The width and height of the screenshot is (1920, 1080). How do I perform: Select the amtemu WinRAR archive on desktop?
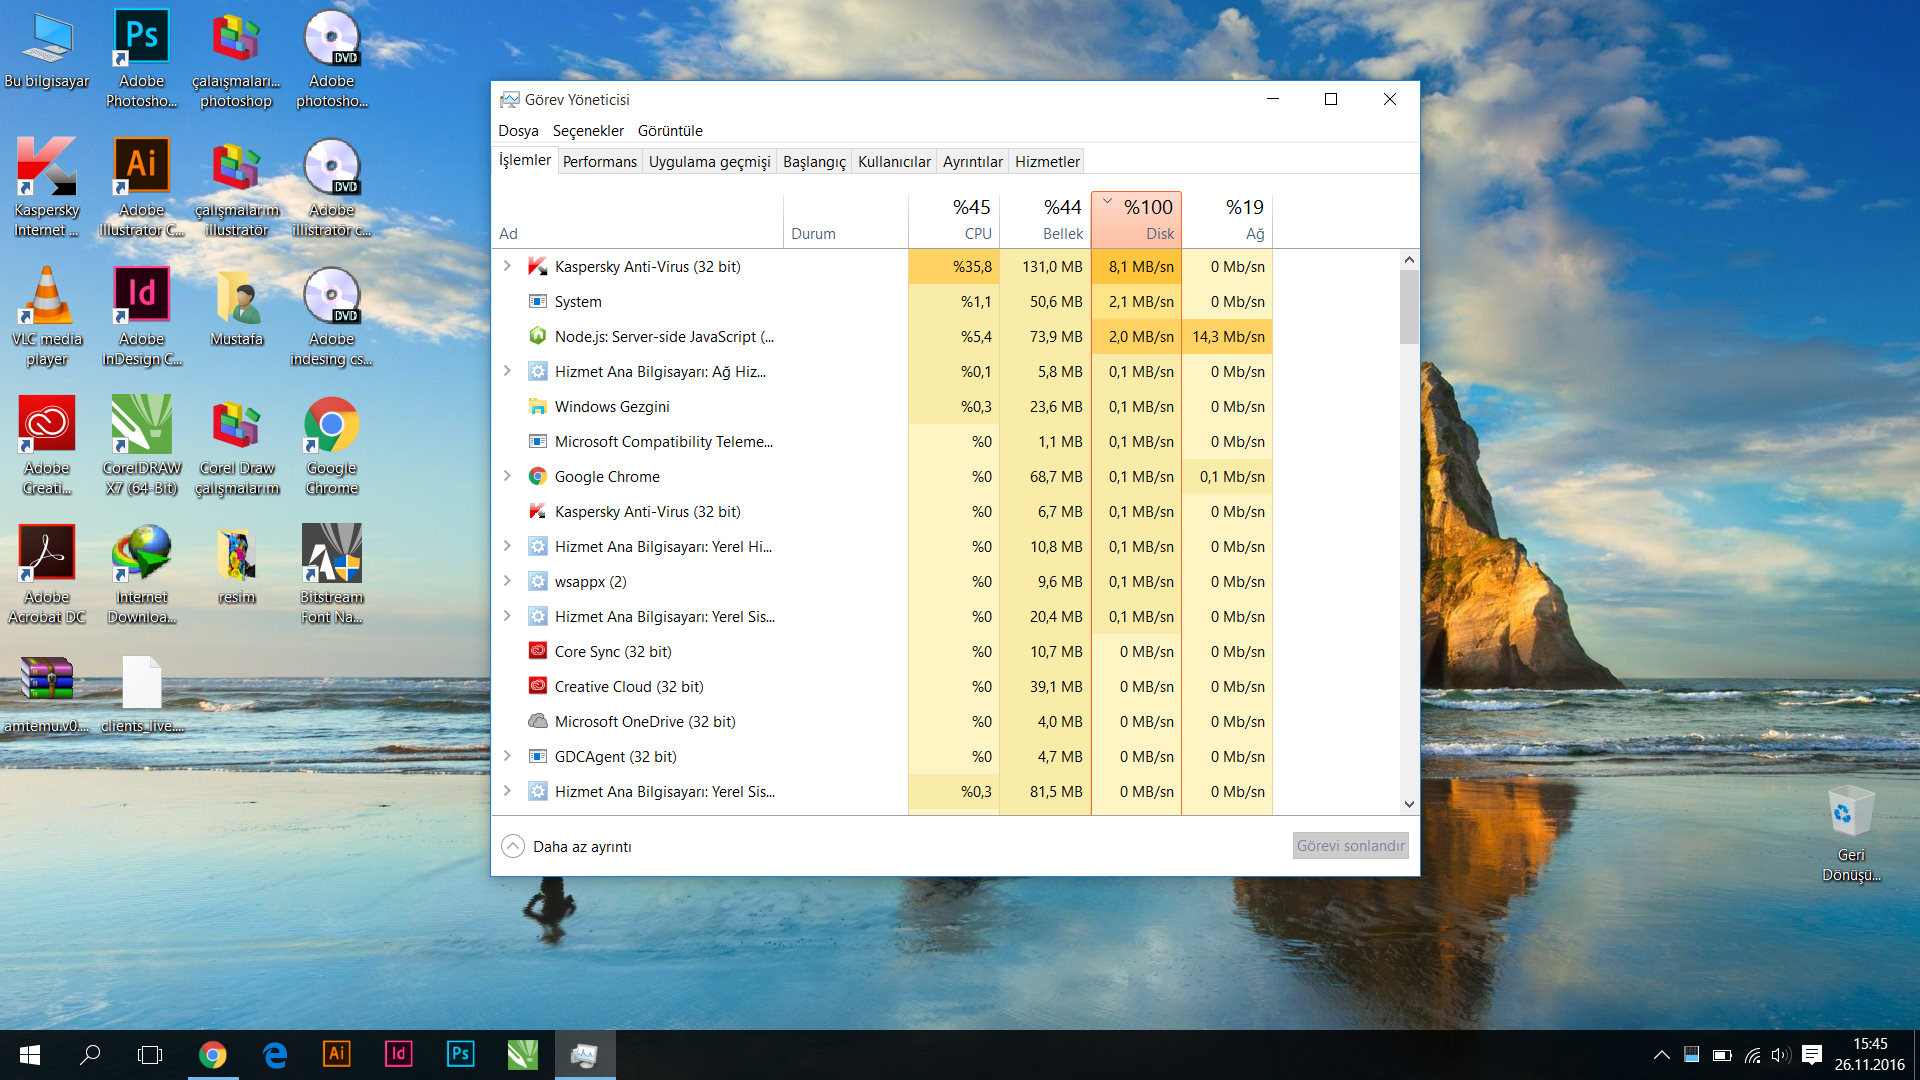pyautogui.click(x=46, y=694)
